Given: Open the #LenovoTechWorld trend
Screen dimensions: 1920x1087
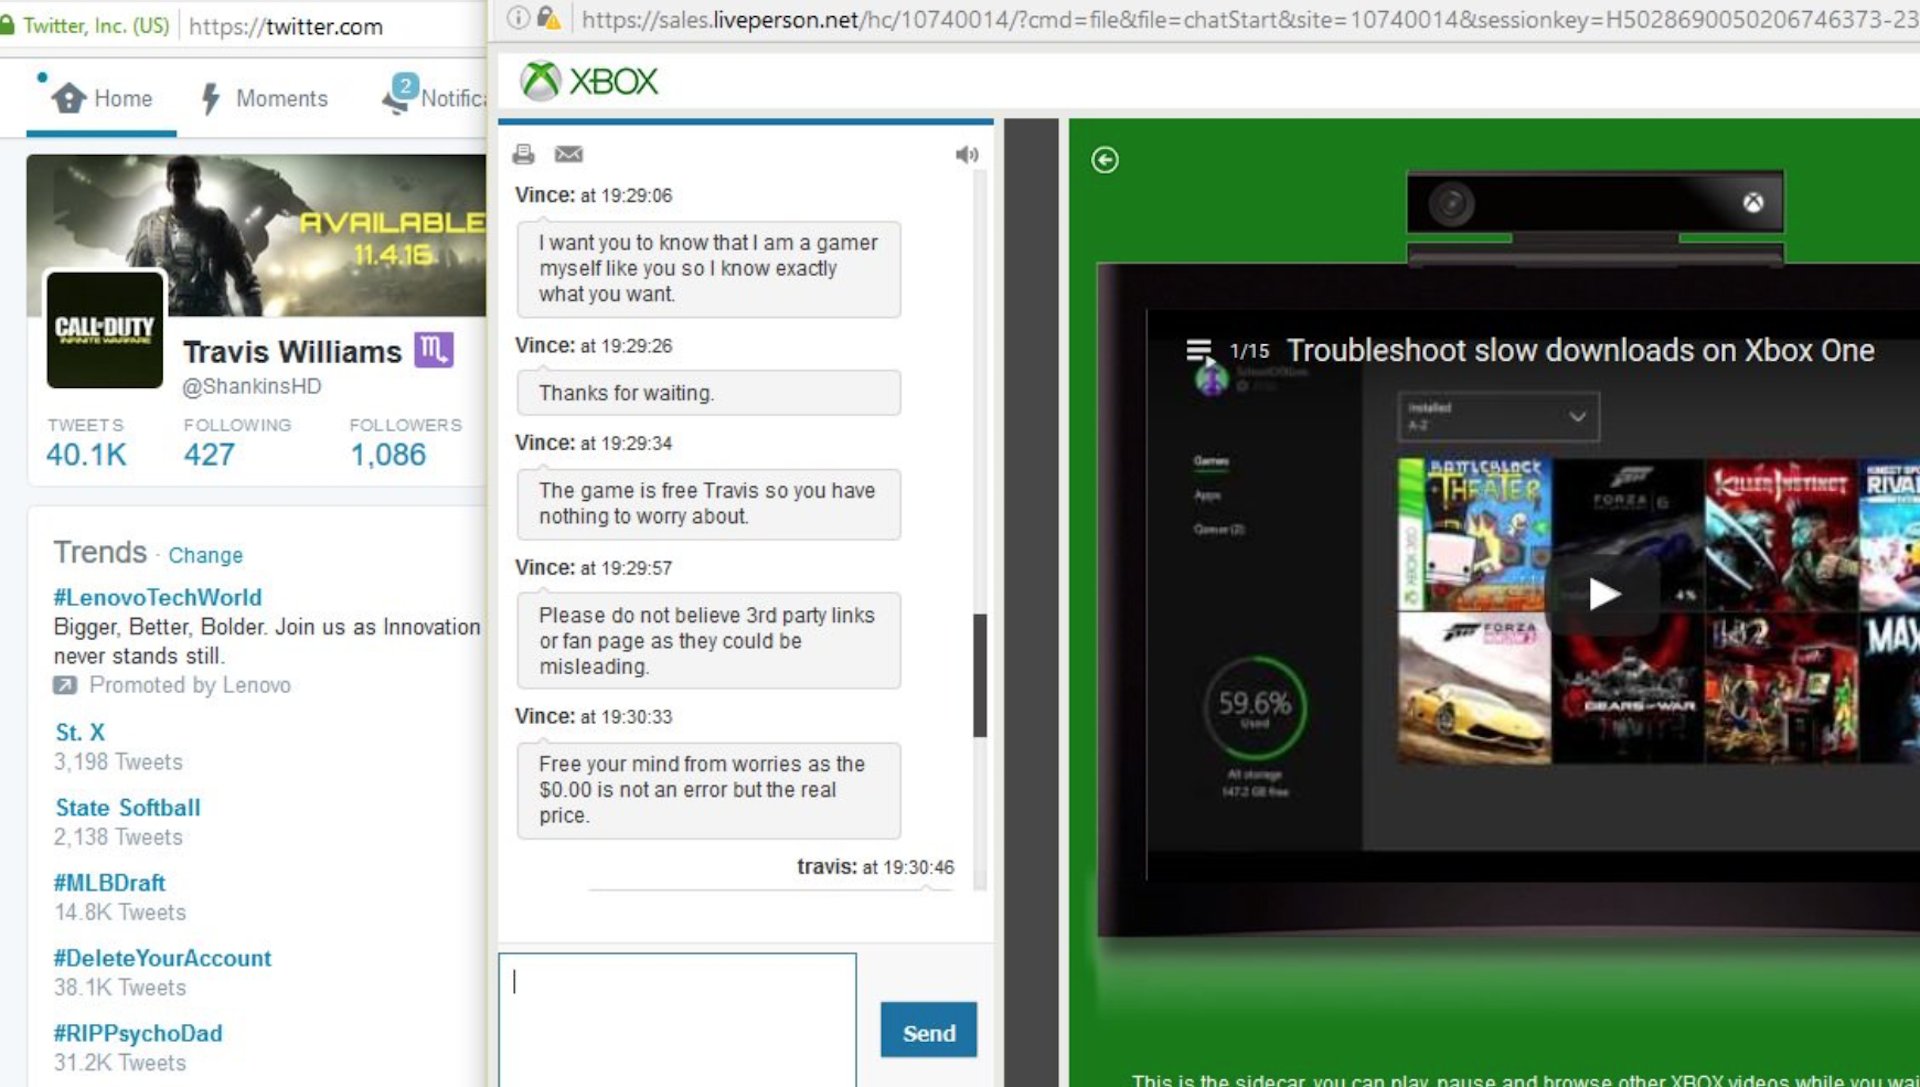Looking at the screenshot, I should (x=157, y=597).
